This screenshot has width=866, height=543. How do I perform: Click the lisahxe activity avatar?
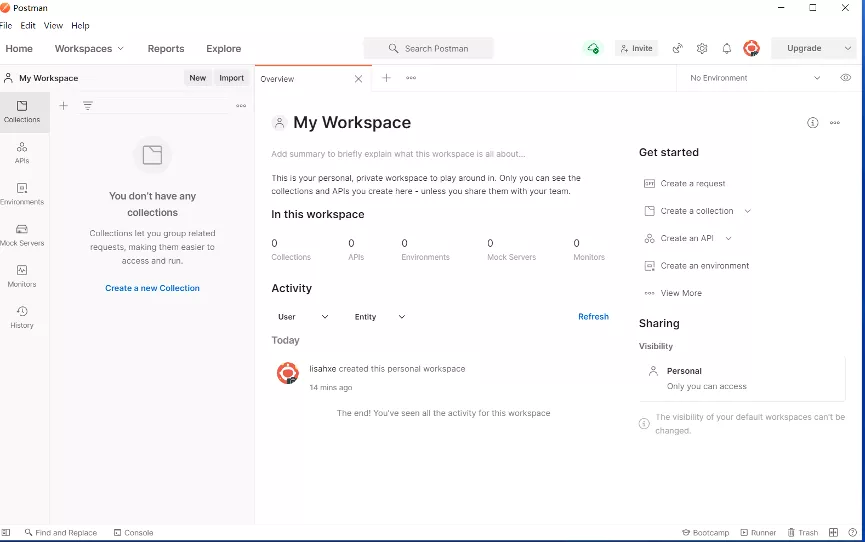288,374
